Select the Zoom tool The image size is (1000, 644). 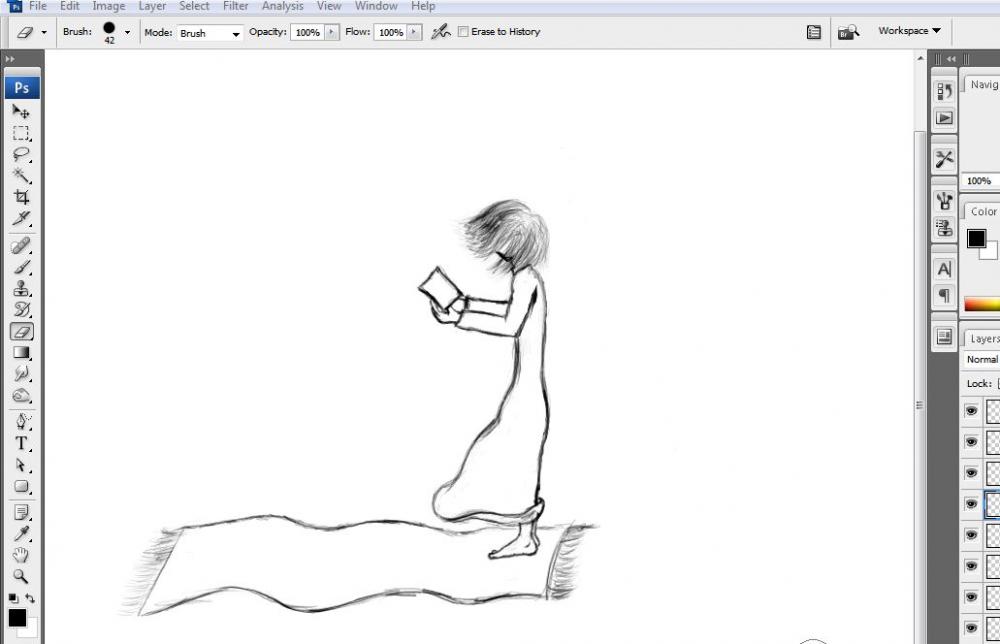tap(21, 576)
